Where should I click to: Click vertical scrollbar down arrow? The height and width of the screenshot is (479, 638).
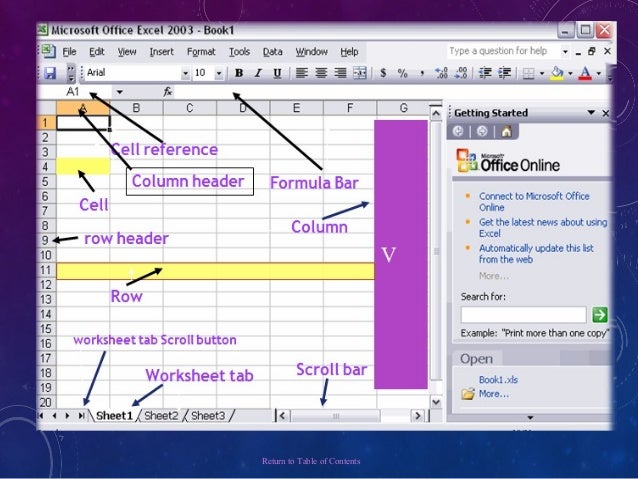(x=436, y=403)
